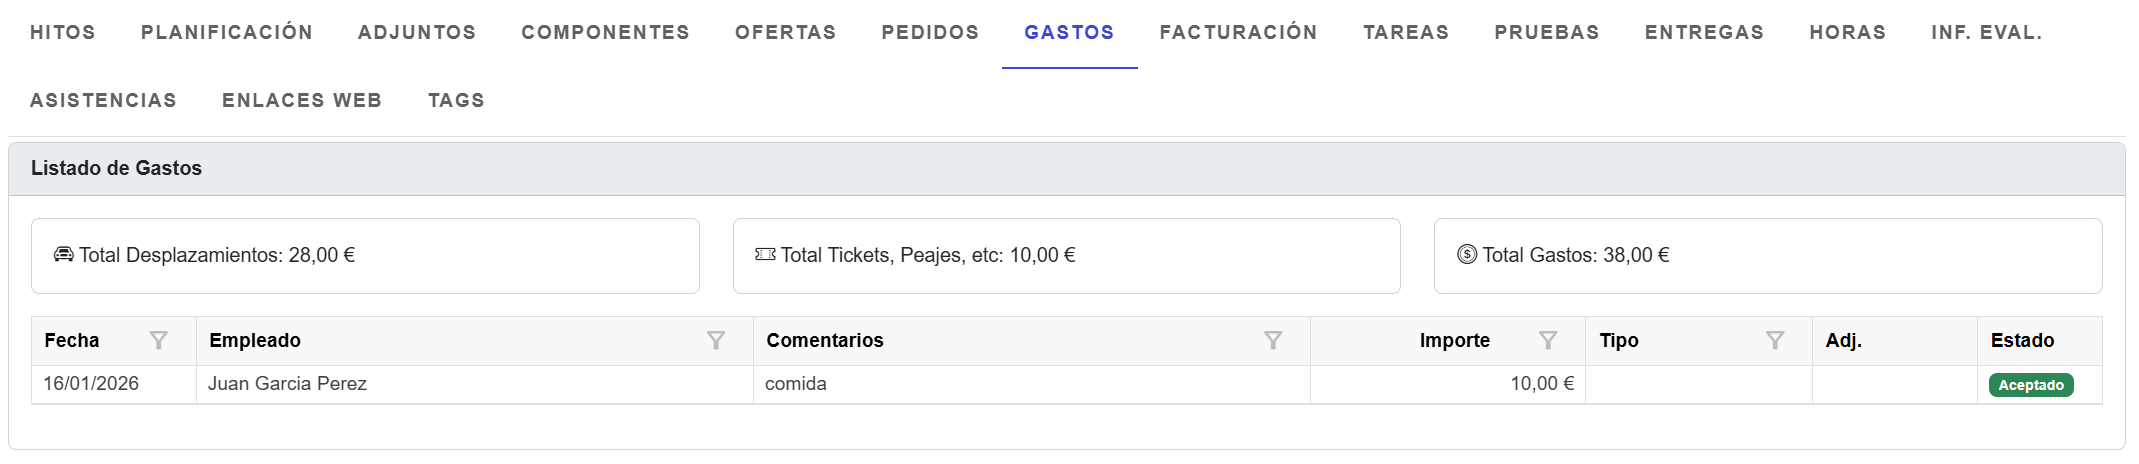Click the coin icon beside Total Gastos

point(1467,255)
